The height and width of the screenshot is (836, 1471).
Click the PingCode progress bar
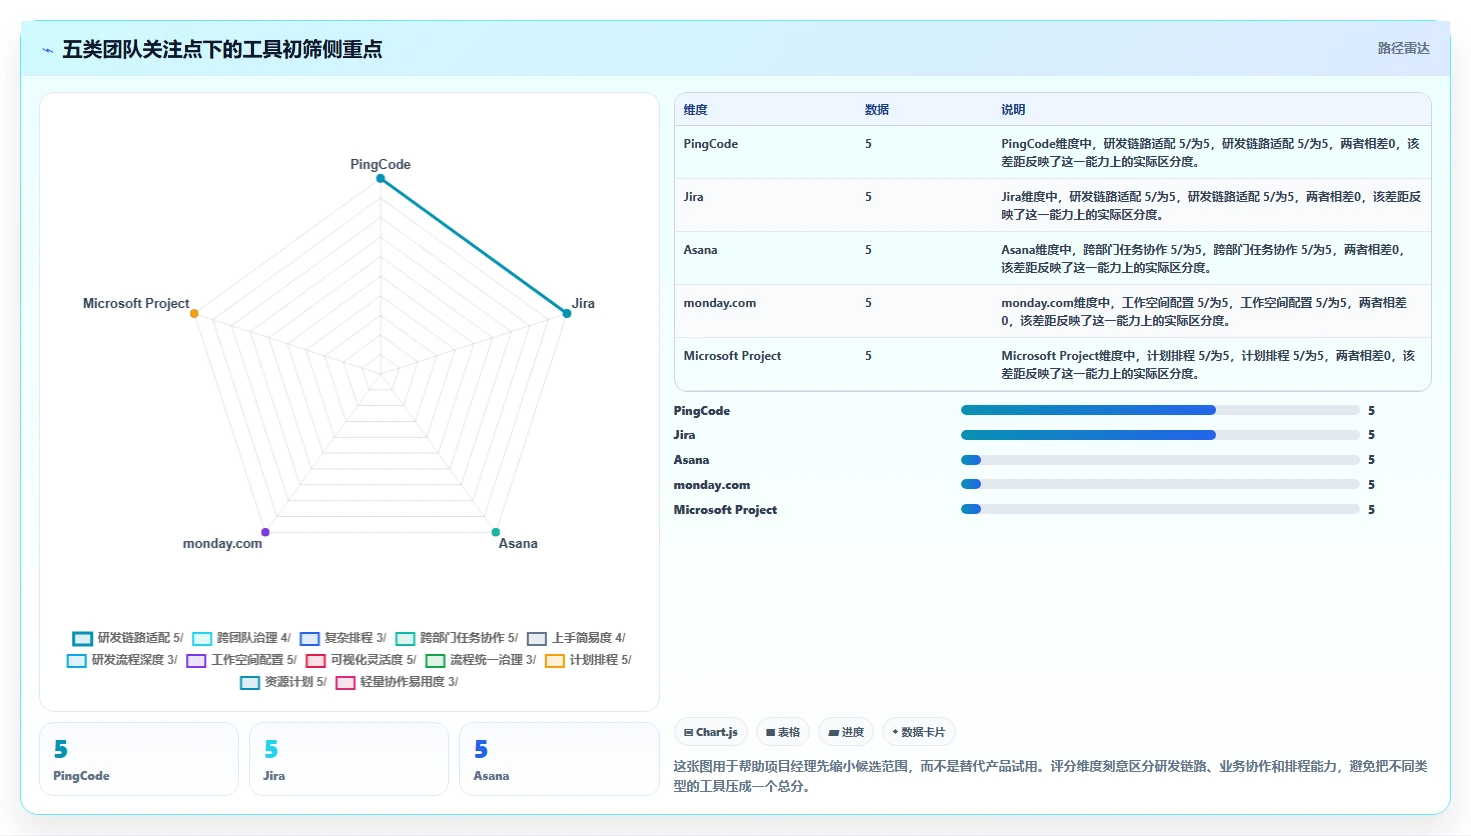click(x=1160, y=410)
